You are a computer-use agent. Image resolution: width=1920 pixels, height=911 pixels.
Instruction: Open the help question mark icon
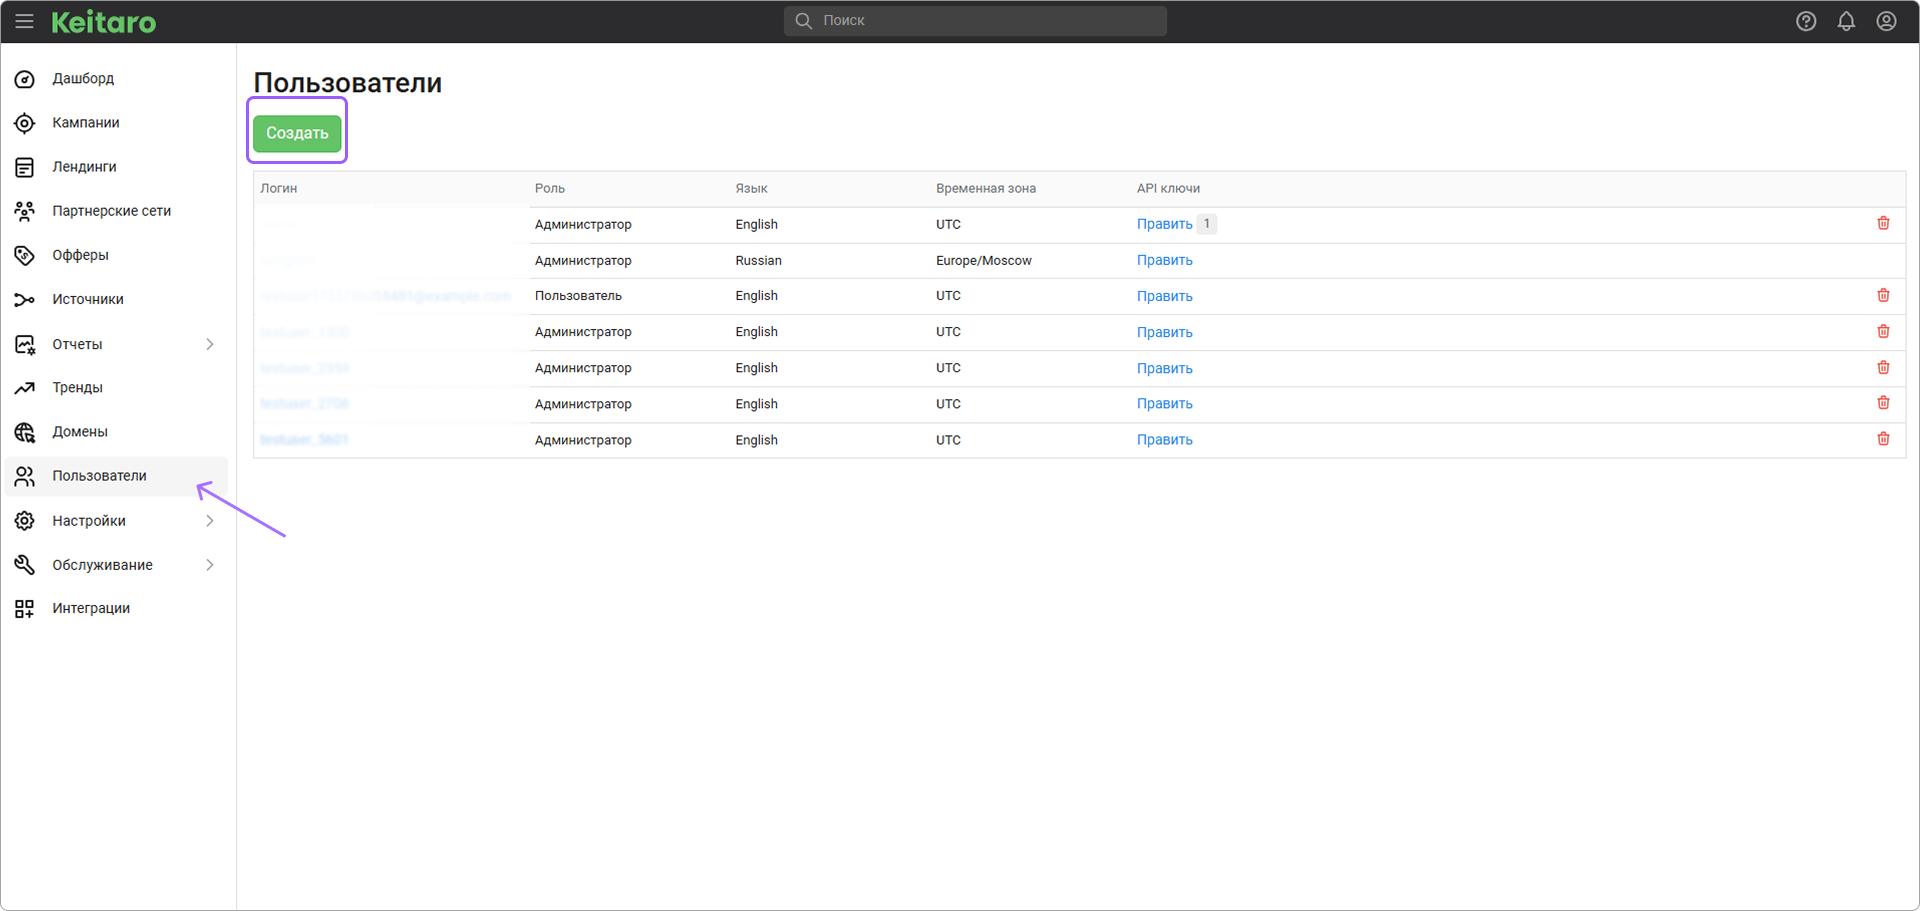pyautogui.click(x=1806, y=21)
